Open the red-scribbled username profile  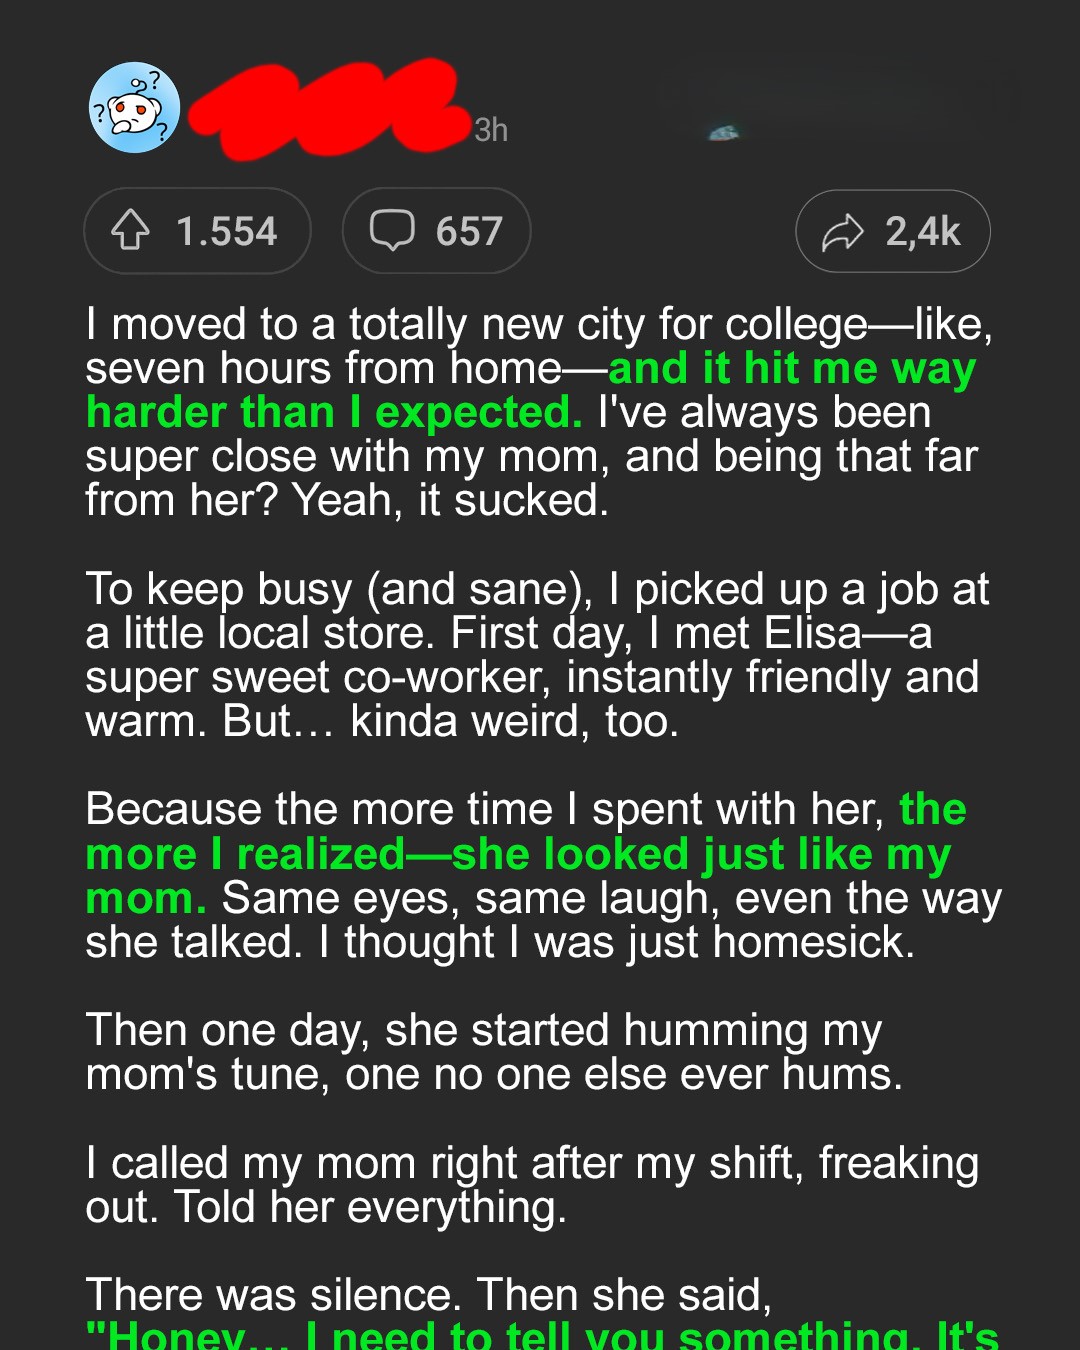pos(325,108)
